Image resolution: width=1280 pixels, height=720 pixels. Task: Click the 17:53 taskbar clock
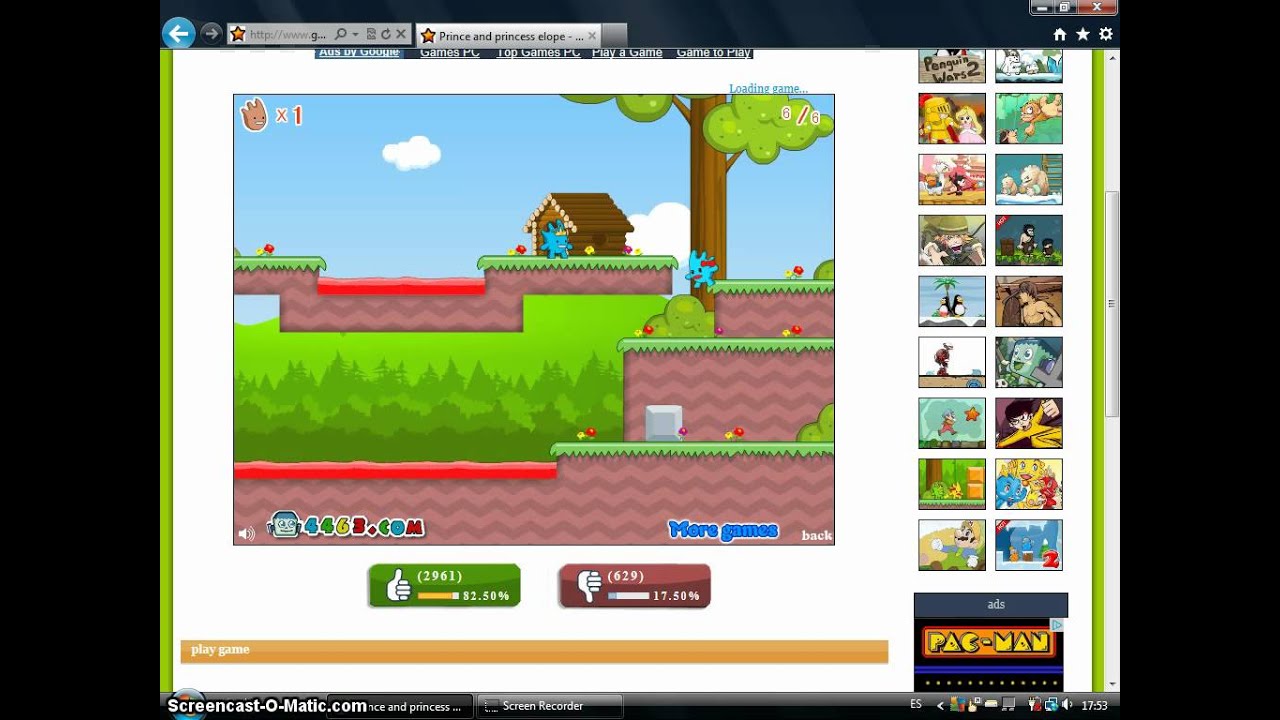pyautogui.click(x=1094, y=705)
